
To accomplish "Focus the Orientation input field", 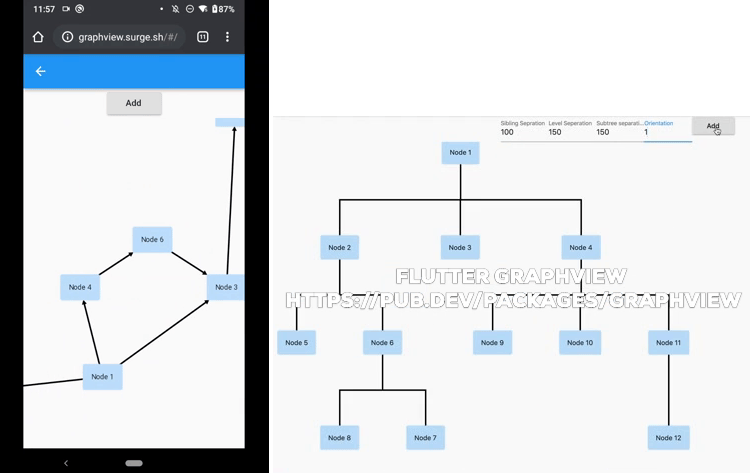I will [668, 129].
